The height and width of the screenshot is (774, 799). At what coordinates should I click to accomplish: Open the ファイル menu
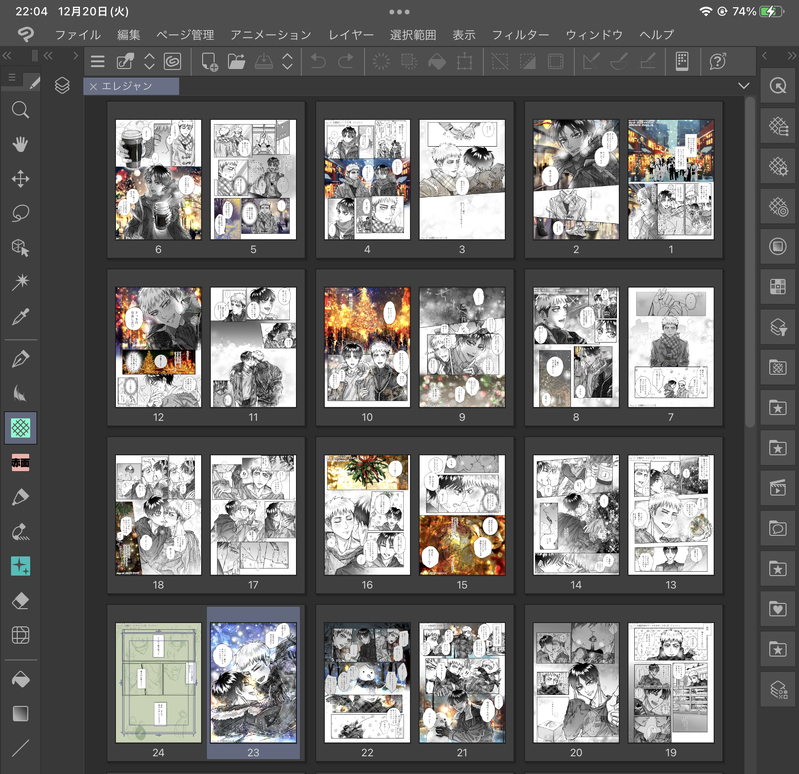pos(77,34)
